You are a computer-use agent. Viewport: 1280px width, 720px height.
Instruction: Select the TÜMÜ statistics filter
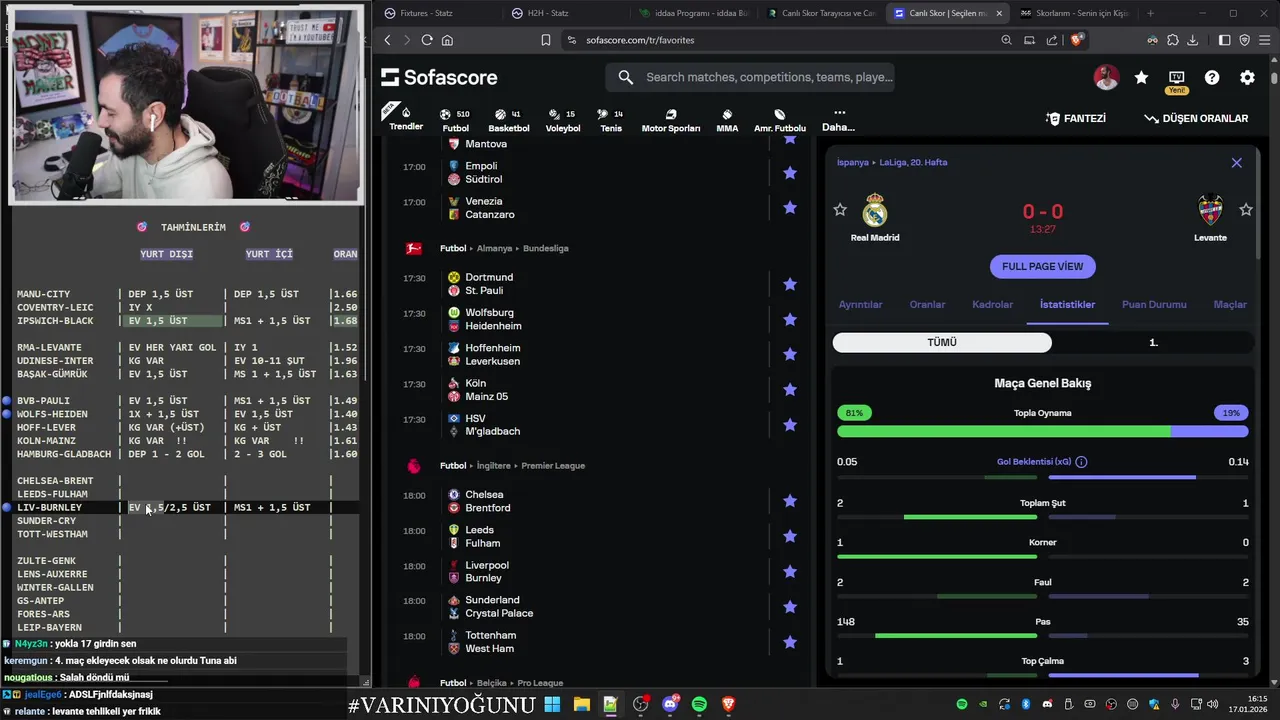pyautogui.click(x=942, y=342)
